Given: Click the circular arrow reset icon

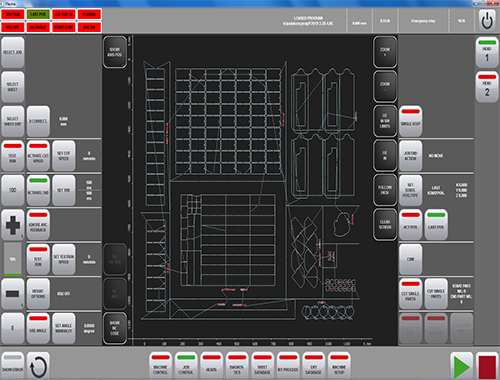Looking at the screenshot, I should [x=38, y=366].
